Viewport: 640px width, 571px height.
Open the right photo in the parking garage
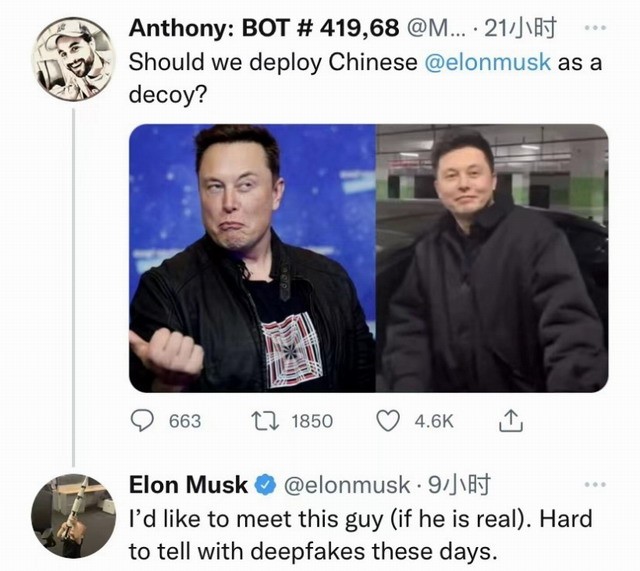click(x=492, y=258)
